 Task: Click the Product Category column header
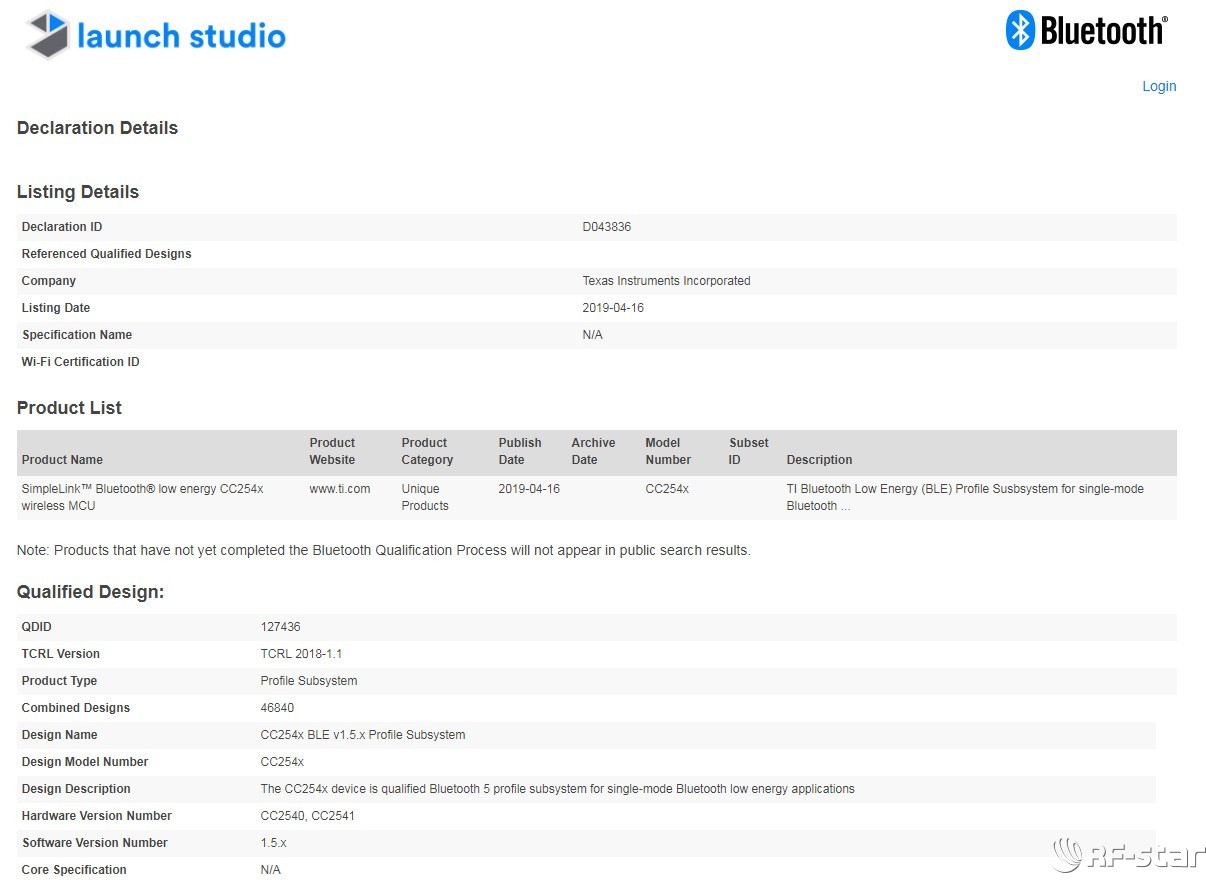point(428,451)
